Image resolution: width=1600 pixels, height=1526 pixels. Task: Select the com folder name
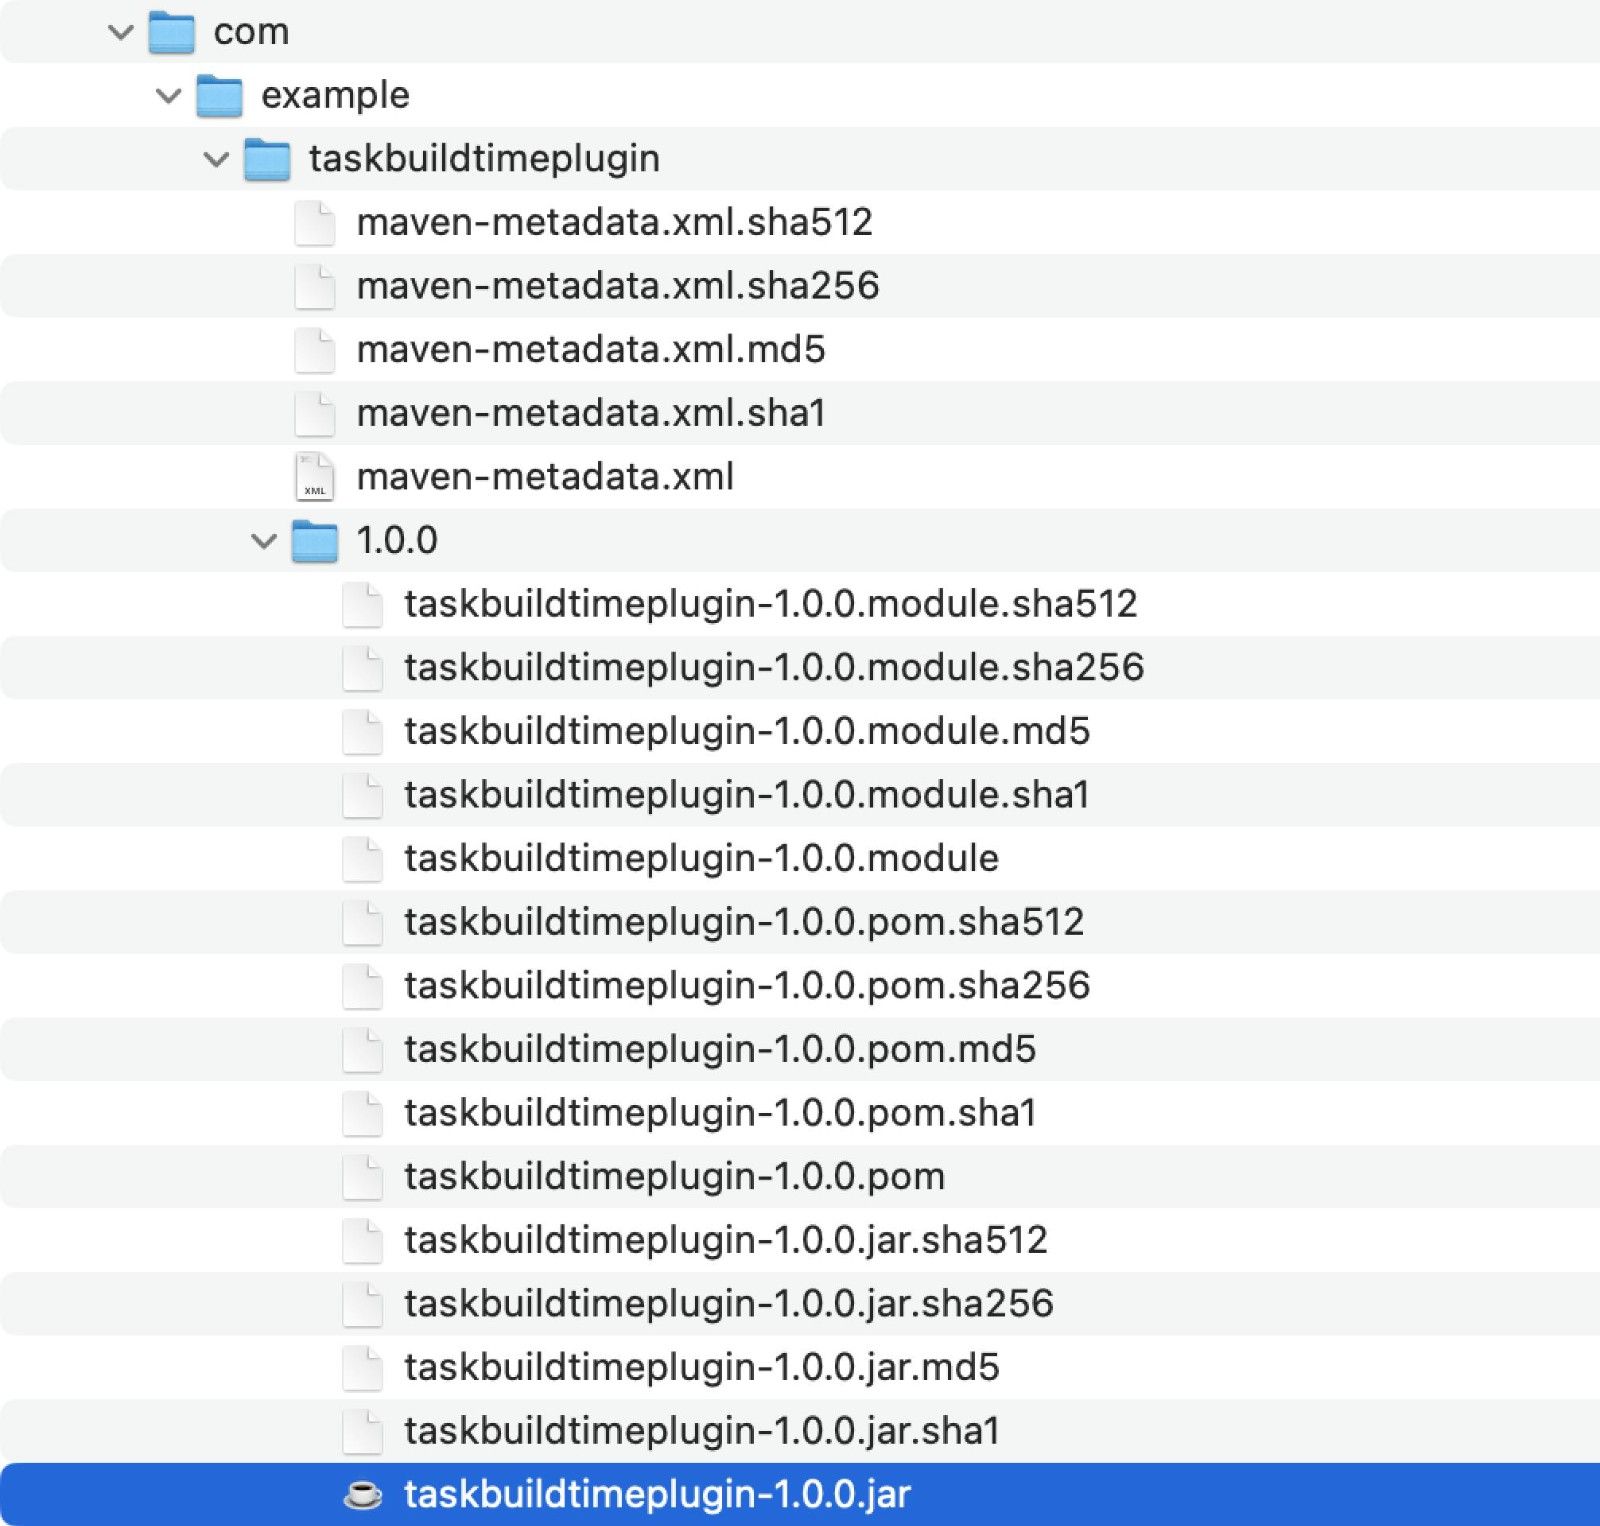[251, 32]
